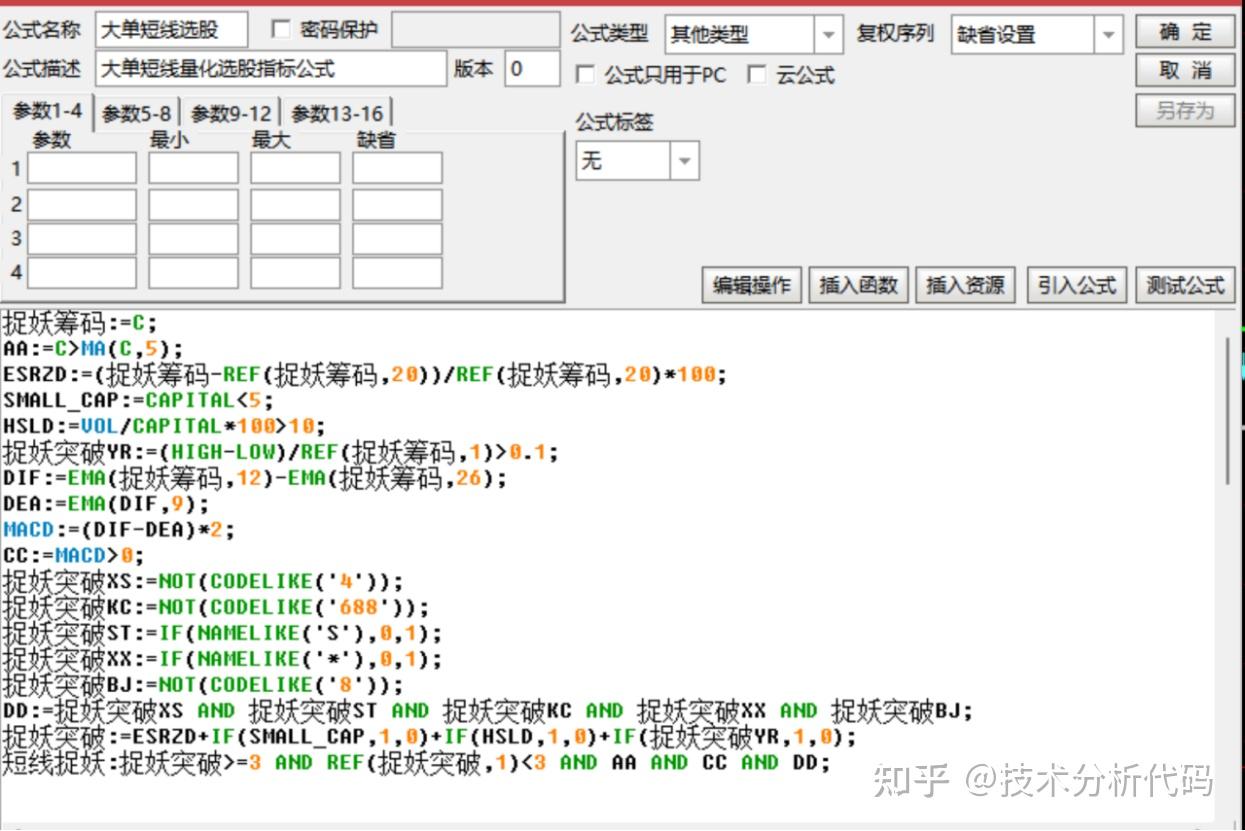This screenshot has height=831, width=1245.
Task: Expand the 公式标签 dropdown showing 无
Action: tap(685, 160)
